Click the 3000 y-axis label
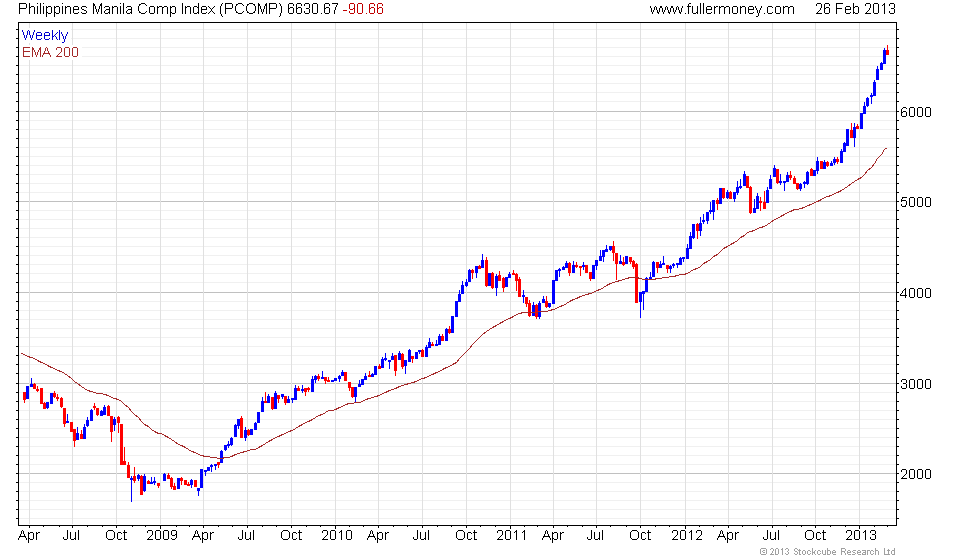980x560 pixels. pos(916,384)
